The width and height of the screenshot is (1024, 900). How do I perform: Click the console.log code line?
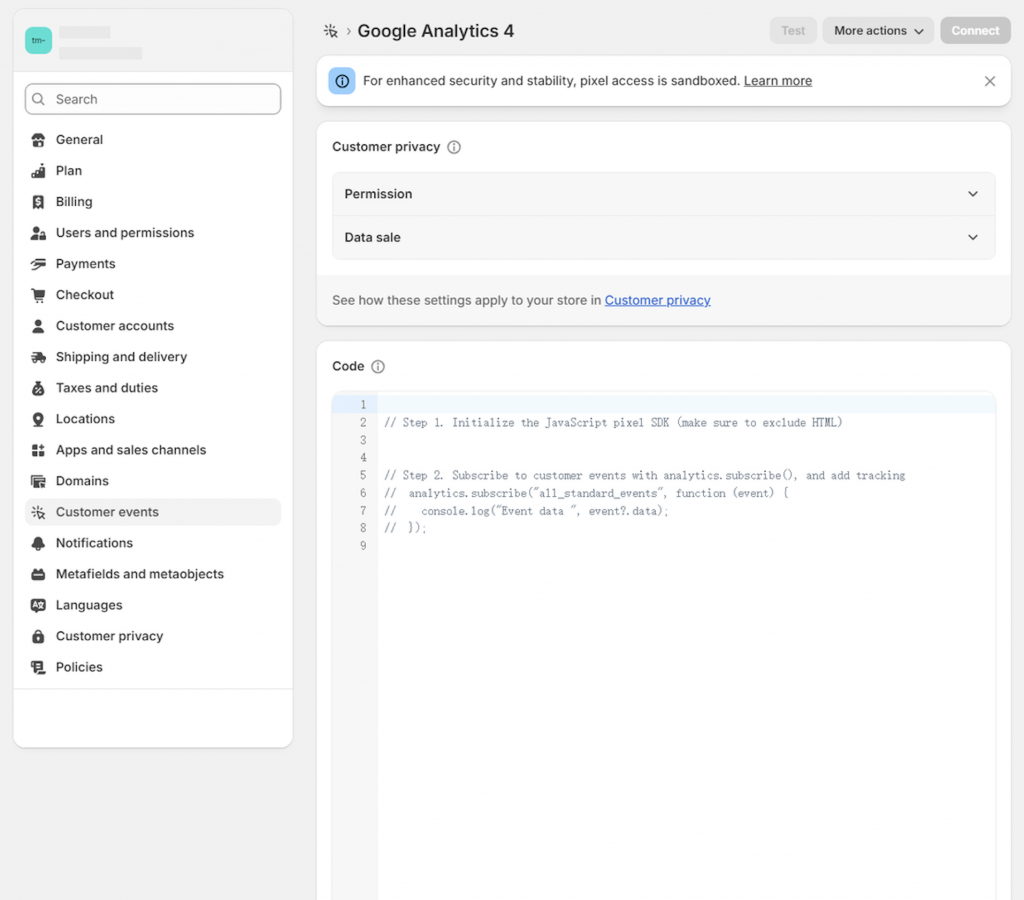[526, 511]
